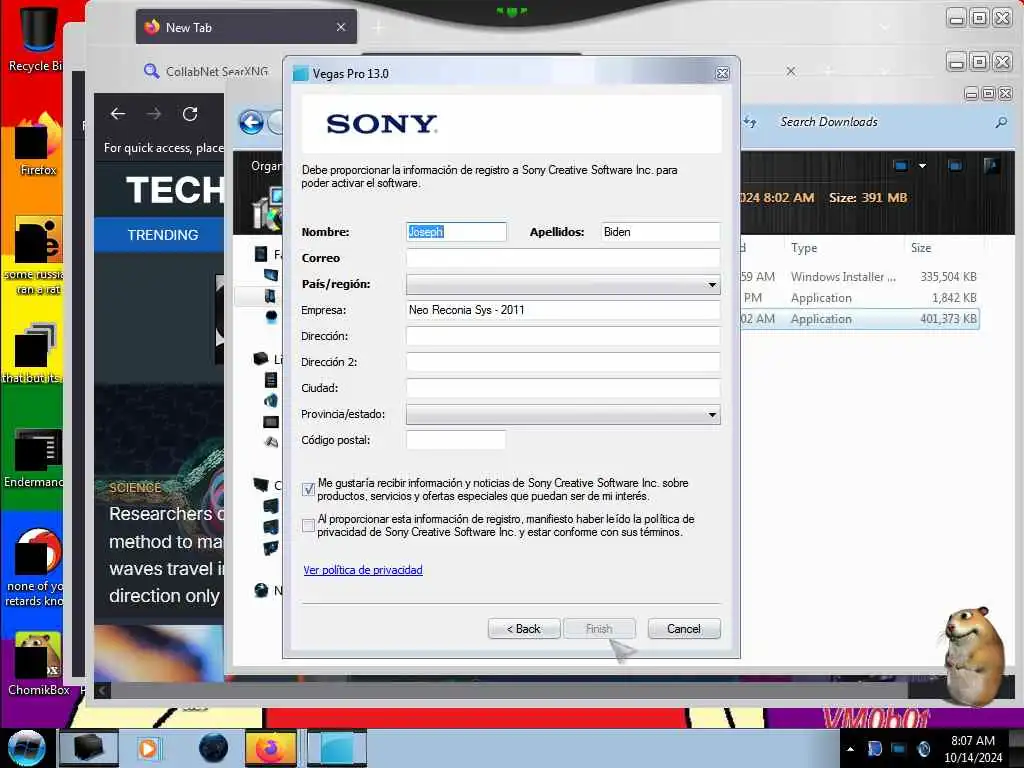Select the 401,373 KB Application row

click(859, 319)
